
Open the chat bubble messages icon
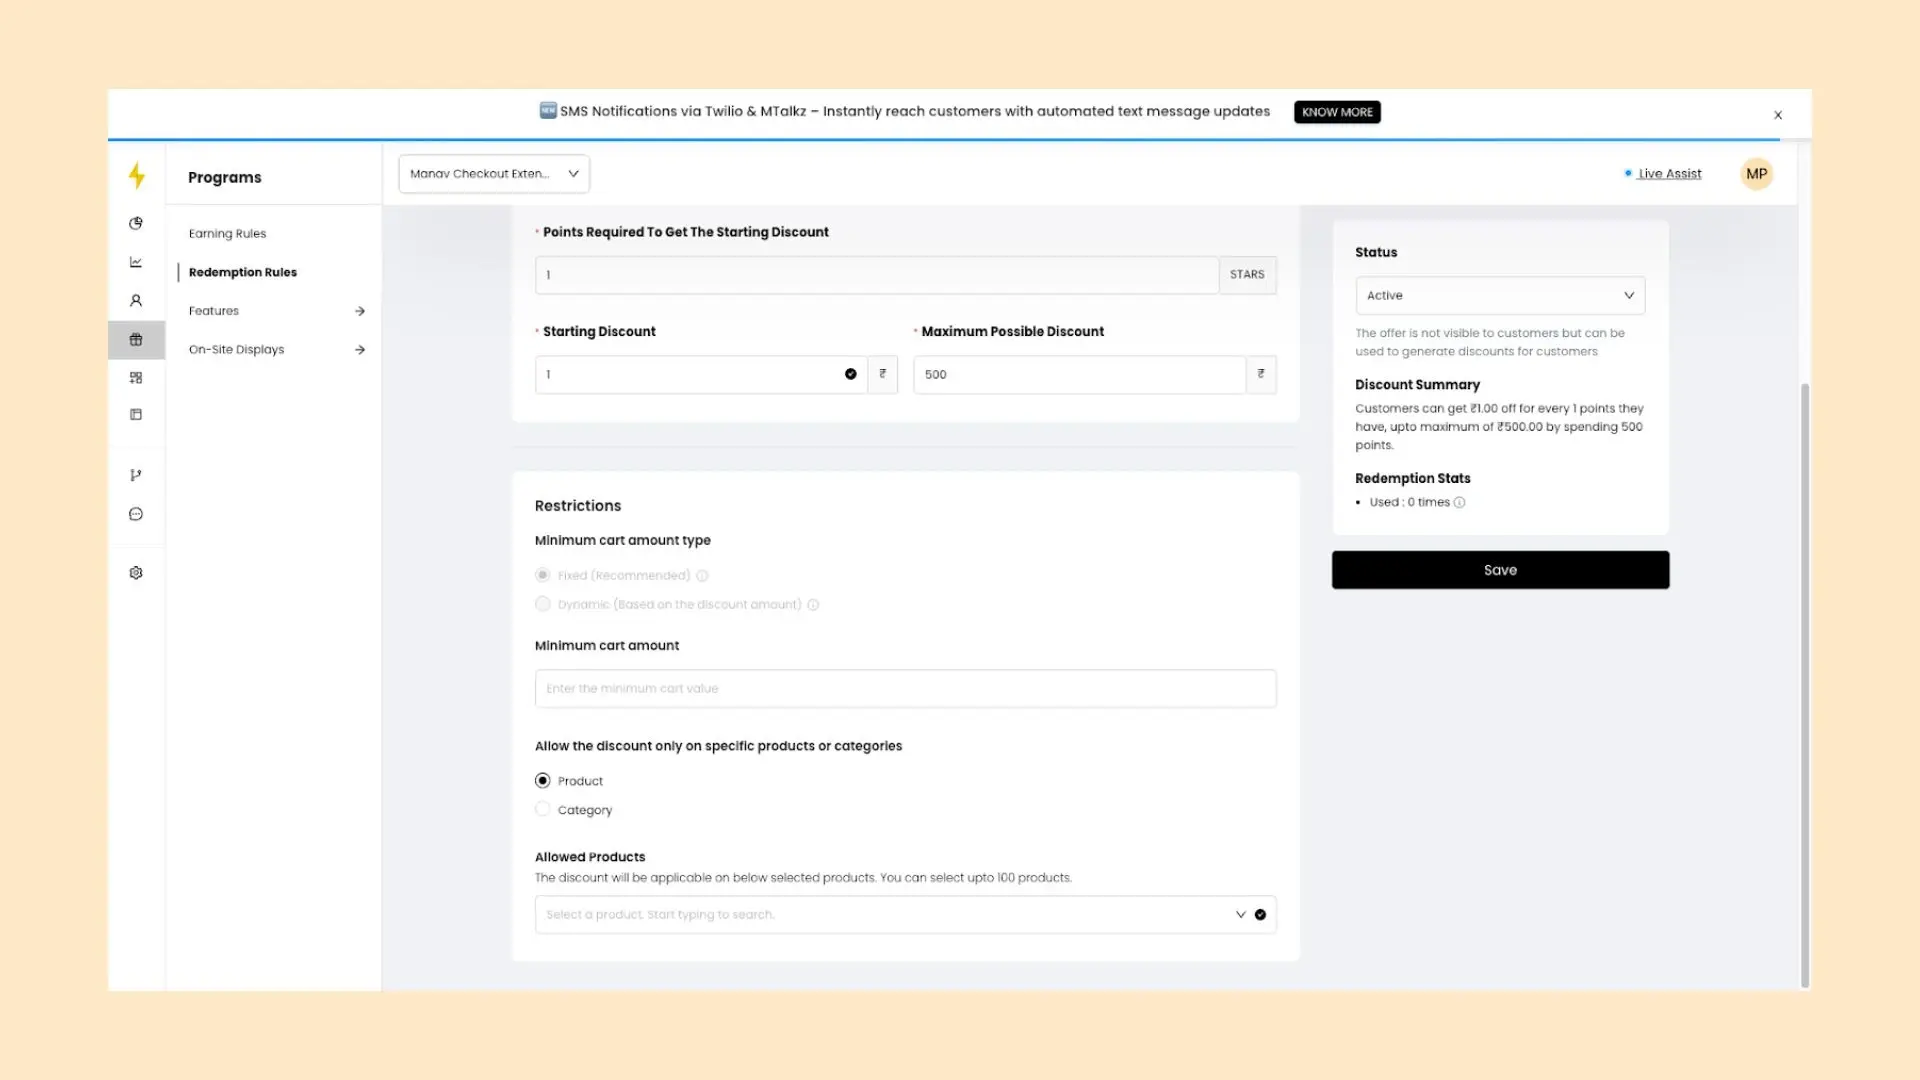coord(136,514)
